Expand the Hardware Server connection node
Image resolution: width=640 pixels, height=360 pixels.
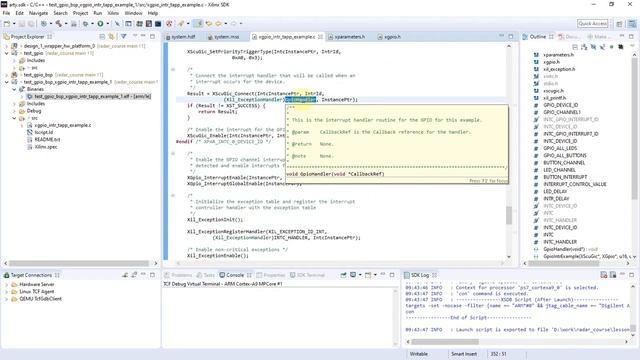[7, 284]
